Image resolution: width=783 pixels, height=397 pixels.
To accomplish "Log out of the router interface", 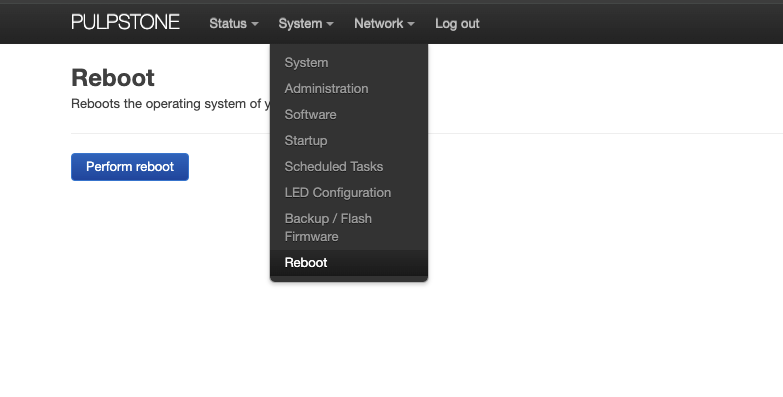I will tap(457, 23).
